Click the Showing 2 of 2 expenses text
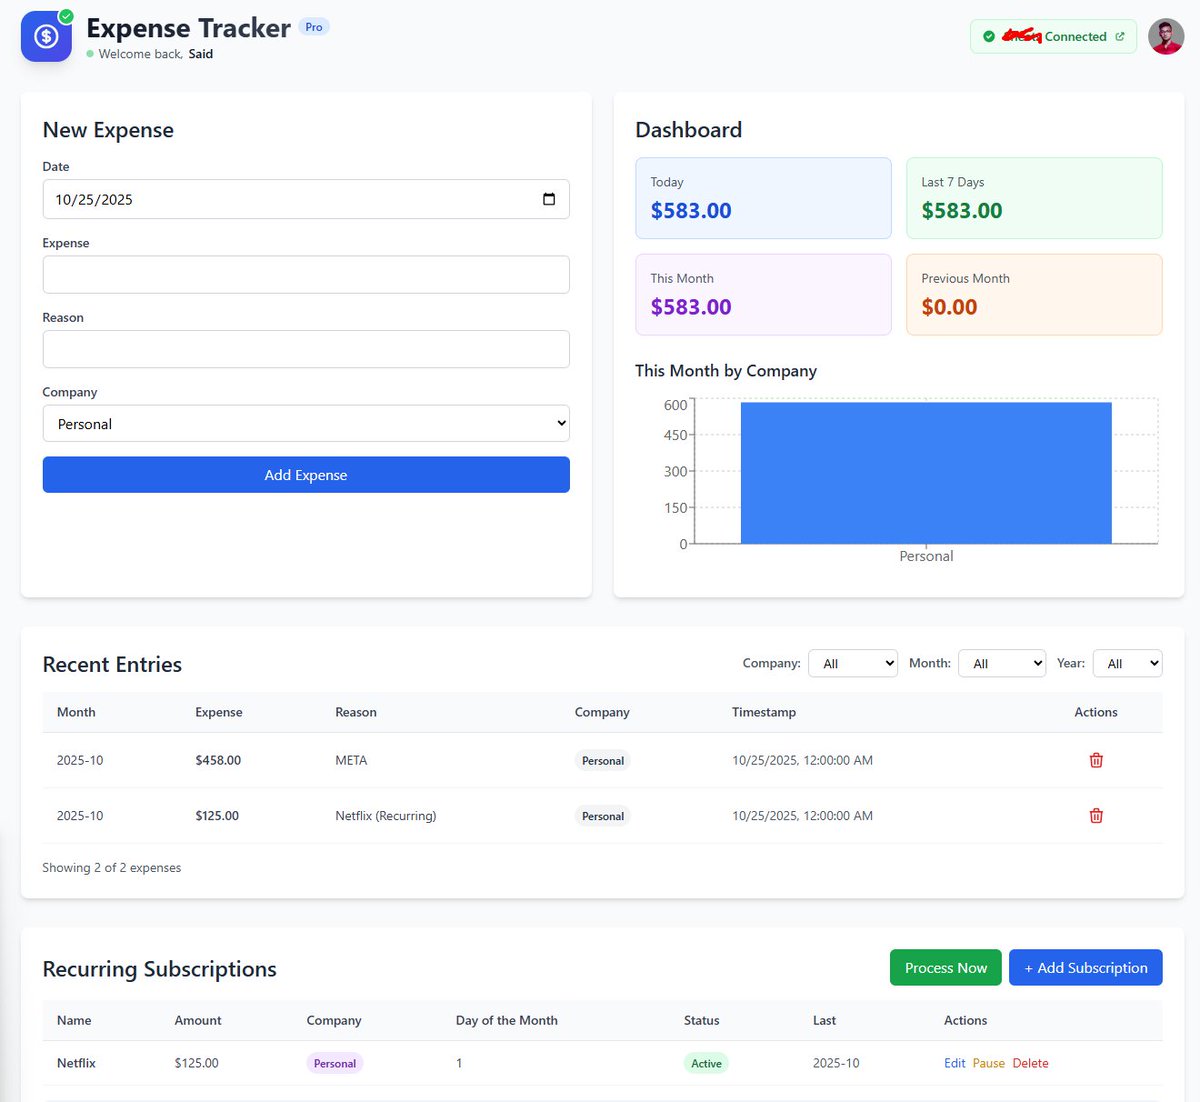Screen dimensions: 1200x1102 pyautogui.click(x=112, y=868)
